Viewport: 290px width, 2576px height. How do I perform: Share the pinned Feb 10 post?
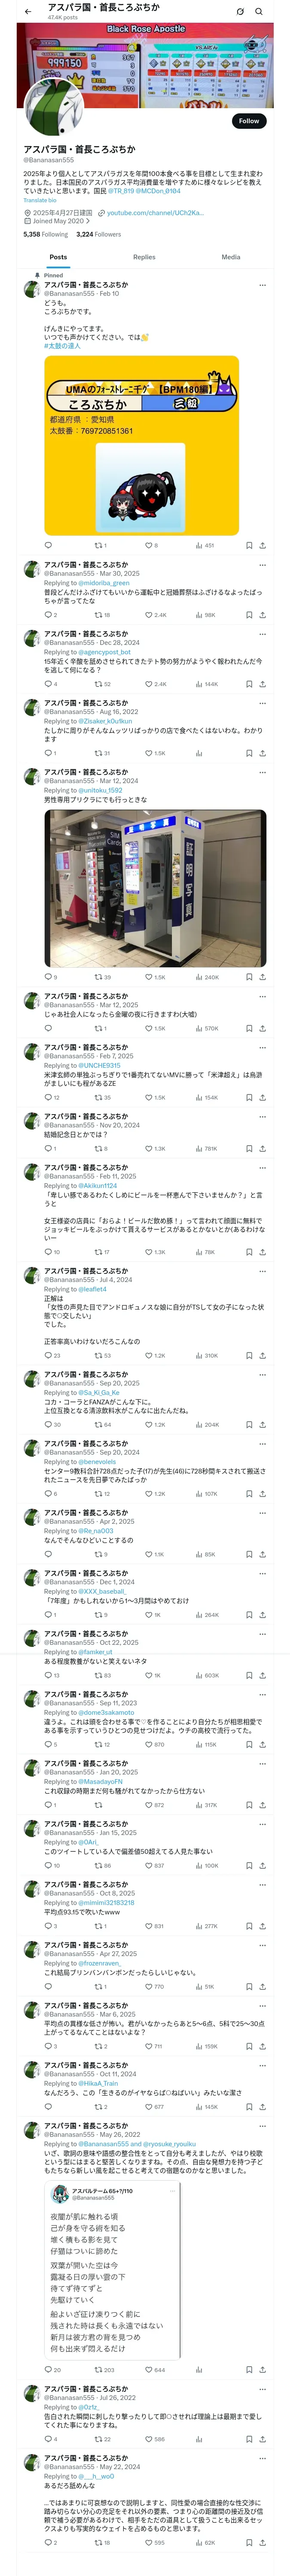click(262, 545)
